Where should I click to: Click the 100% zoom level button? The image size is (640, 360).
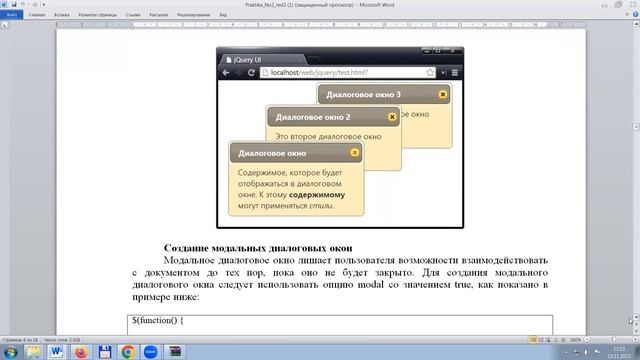point(576,340)
